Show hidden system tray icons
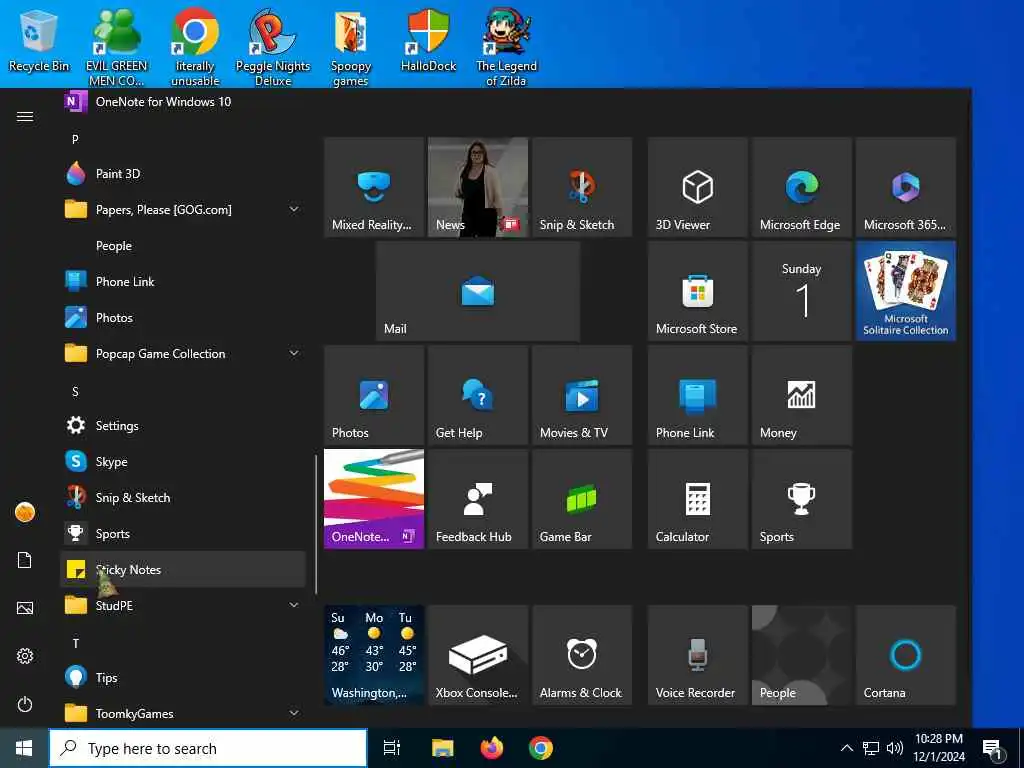This screenshot has width=1024, height=768. click(x=846, y=748)
